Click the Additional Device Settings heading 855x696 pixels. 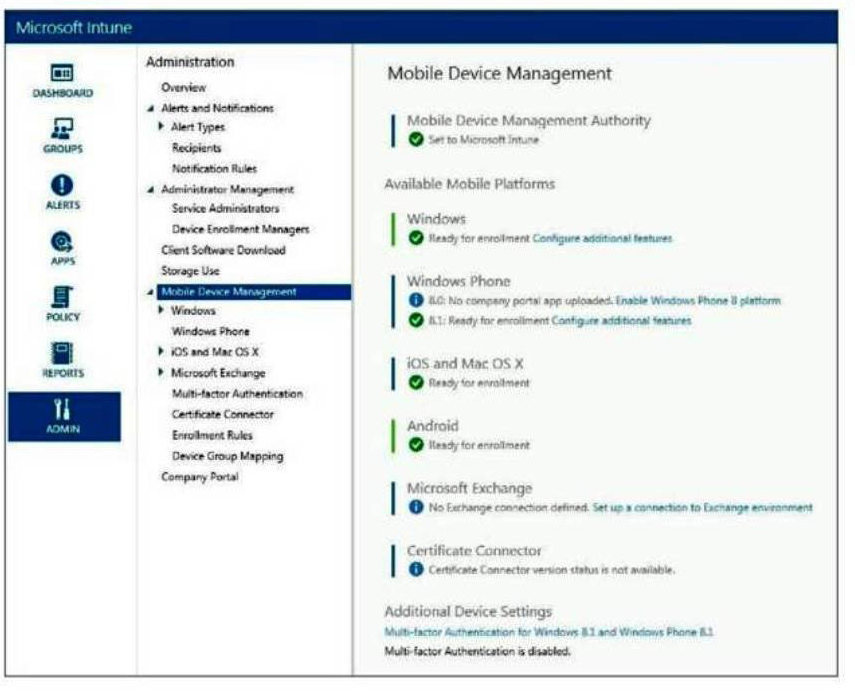point(468,611)
